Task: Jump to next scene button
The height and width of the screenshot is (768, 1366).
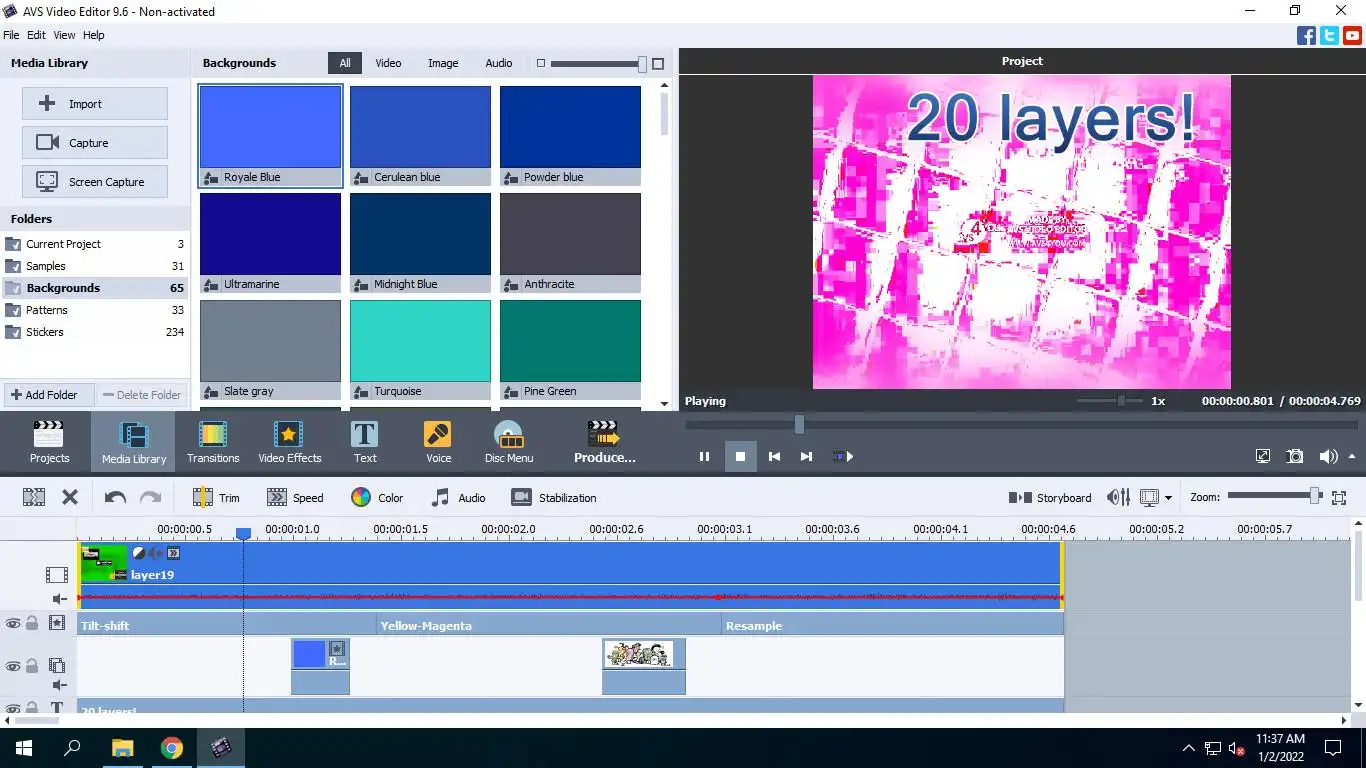Action: click(843, 456)
